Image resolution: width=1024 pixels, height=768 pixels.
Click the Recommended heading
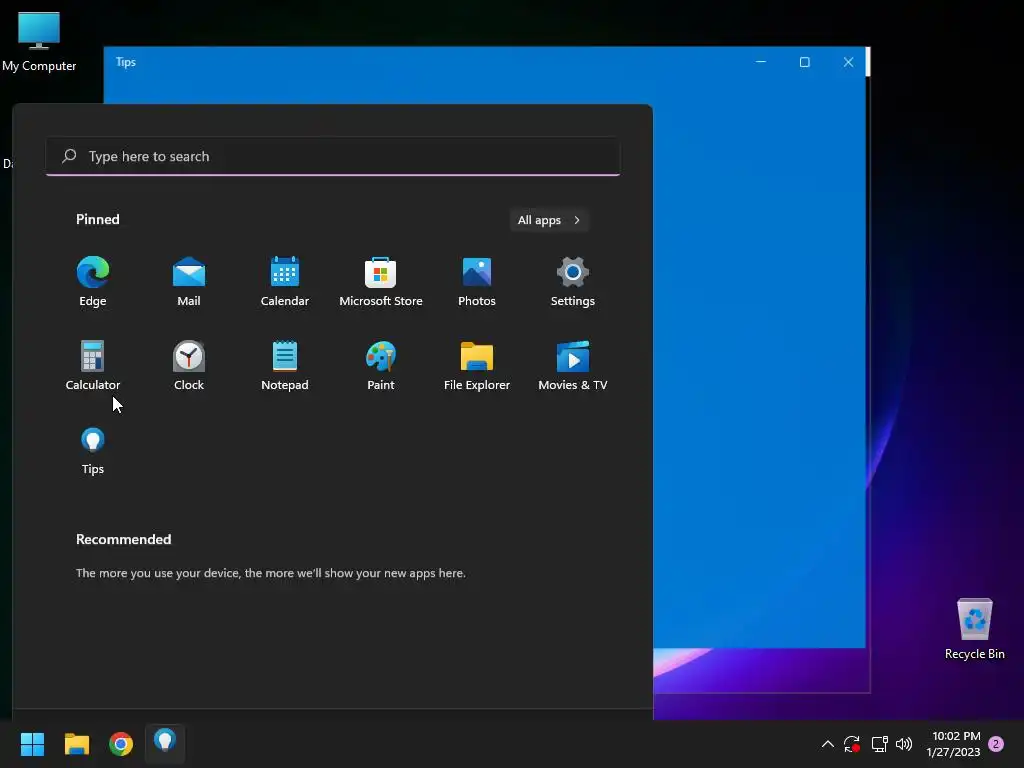(123, 539)
